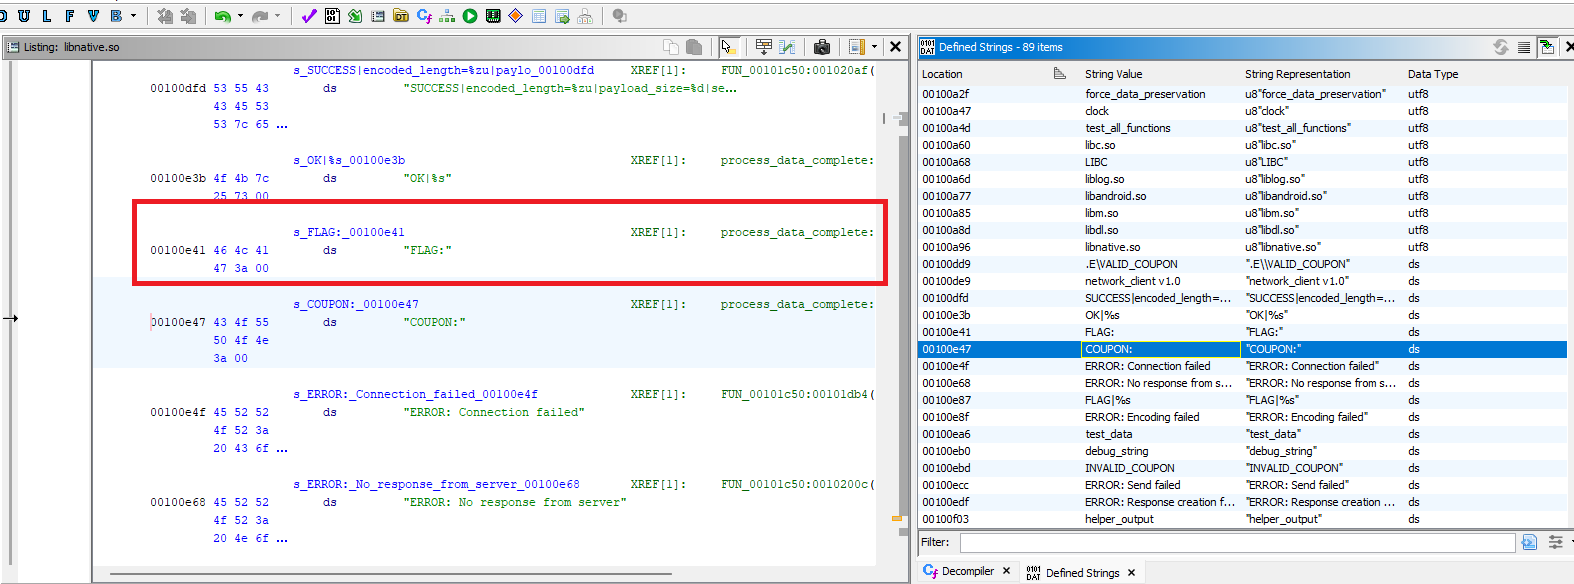Click the Filter text input field

[1237, 542]
